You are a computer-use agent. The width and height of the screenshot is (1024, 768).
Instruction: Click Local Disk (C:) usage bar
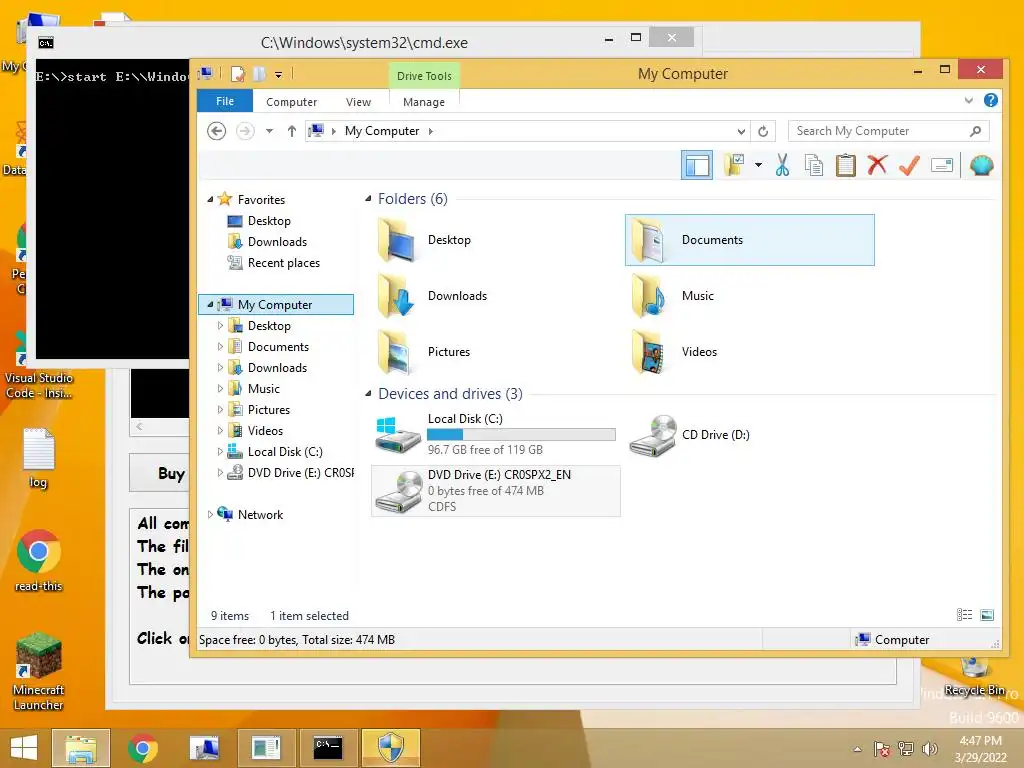521,434
